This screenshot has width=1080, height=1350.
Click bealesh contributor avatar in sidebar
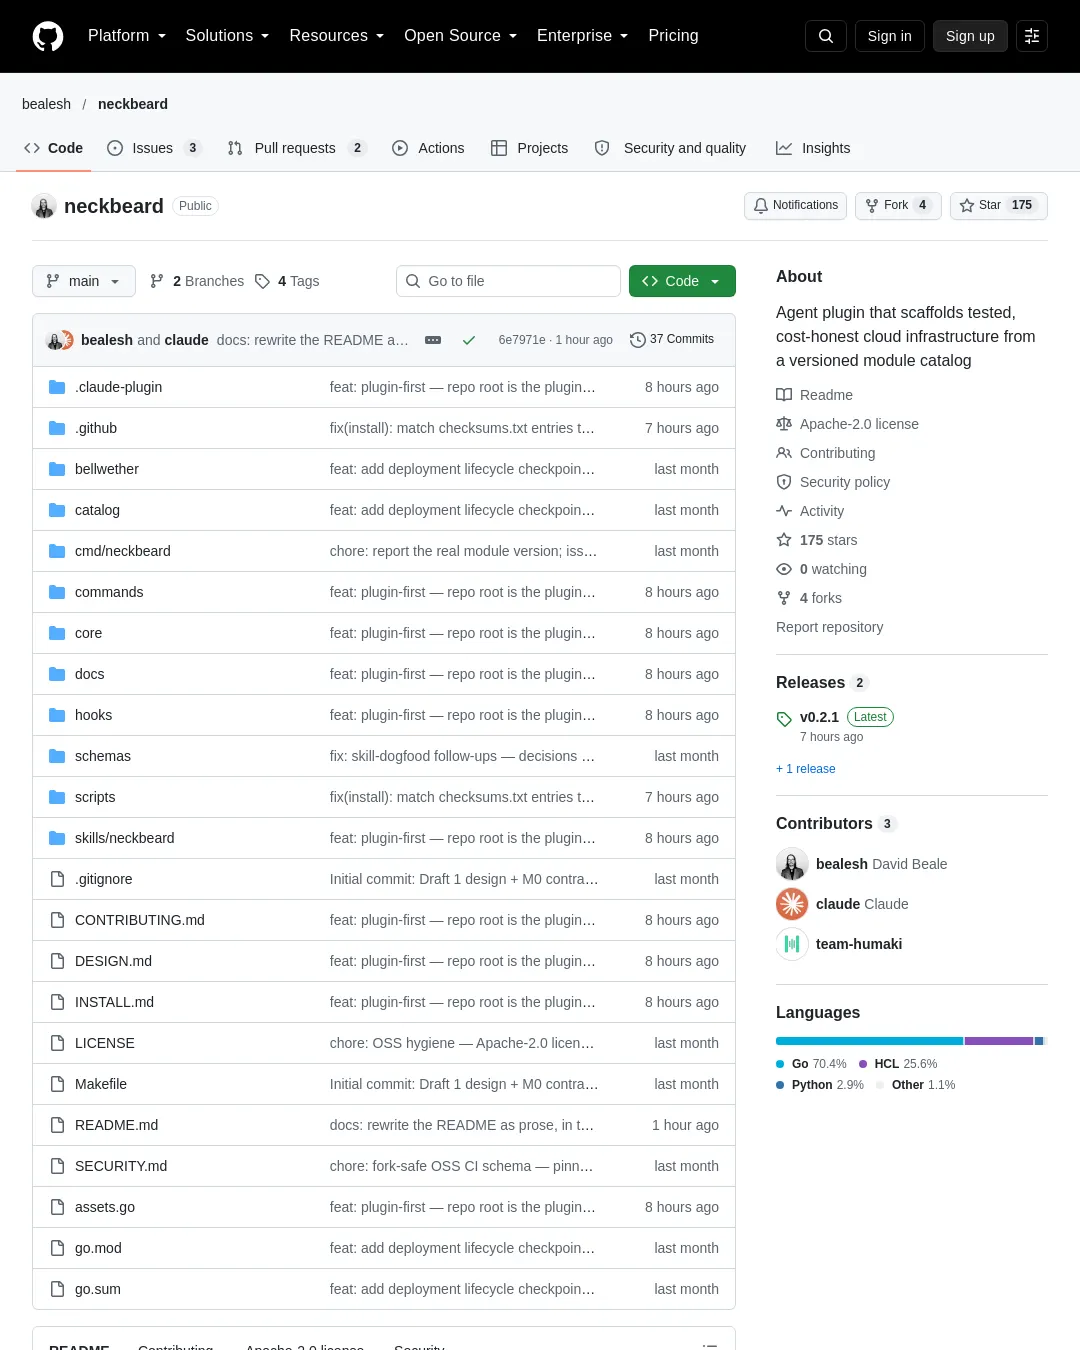(792, 864)
